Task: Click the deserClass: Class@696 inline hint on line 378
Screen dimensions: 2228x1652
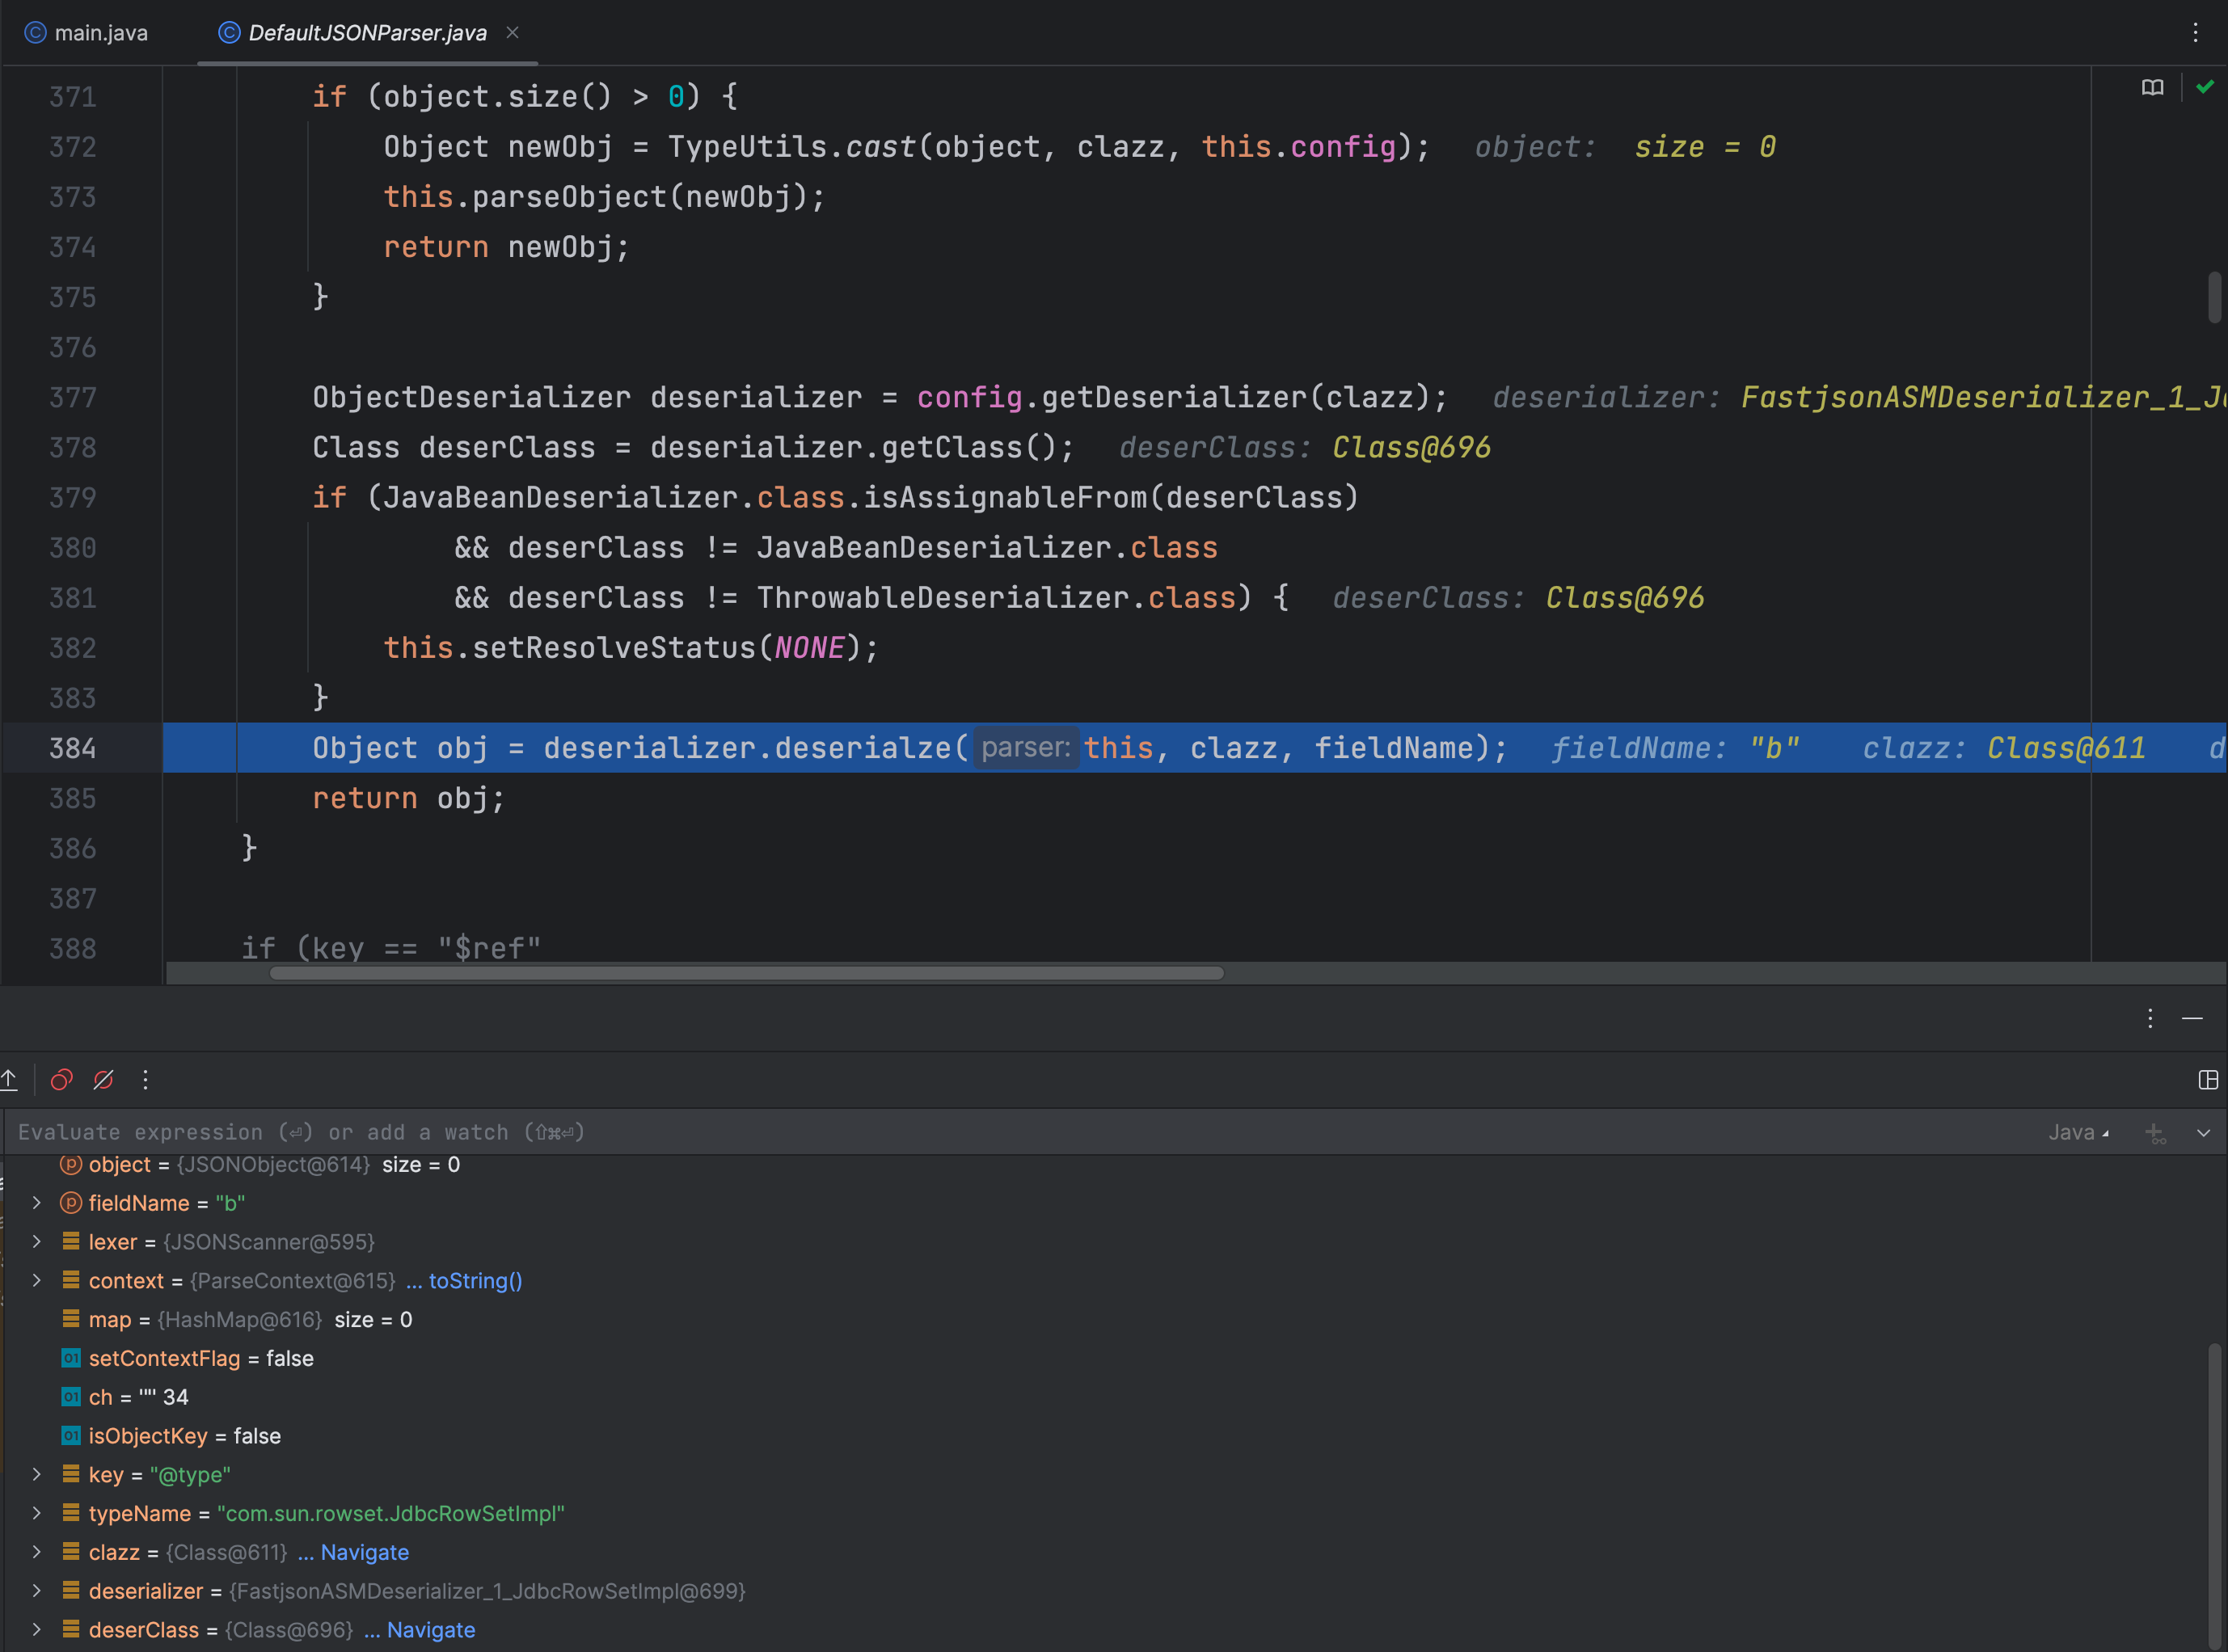Action: click(x=1305, y=447)
